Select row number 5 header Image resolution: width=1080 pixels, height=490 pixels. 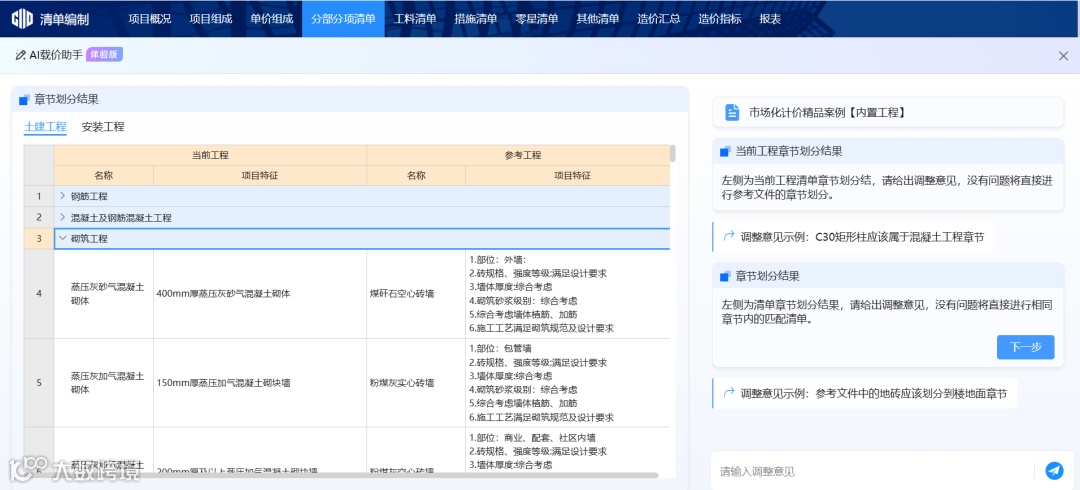(x=39, y=382)
